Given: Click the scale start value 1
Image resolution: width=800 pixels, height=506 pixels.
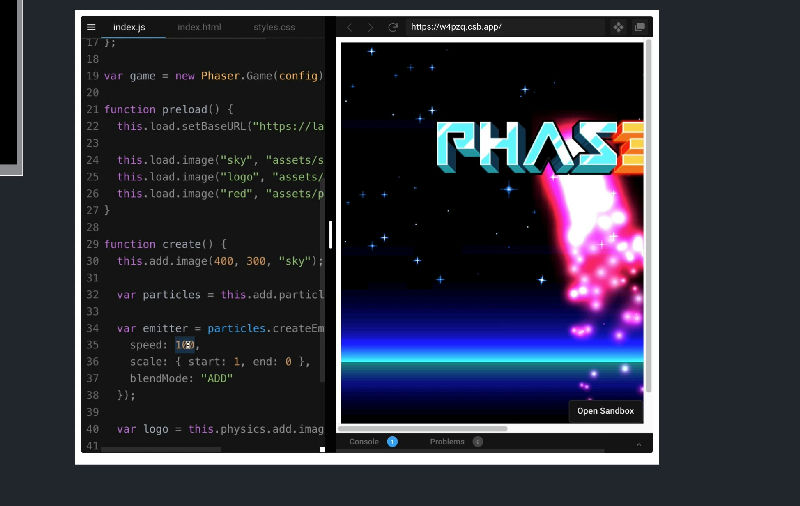Looking at the screenshot, I should [237, 362].
